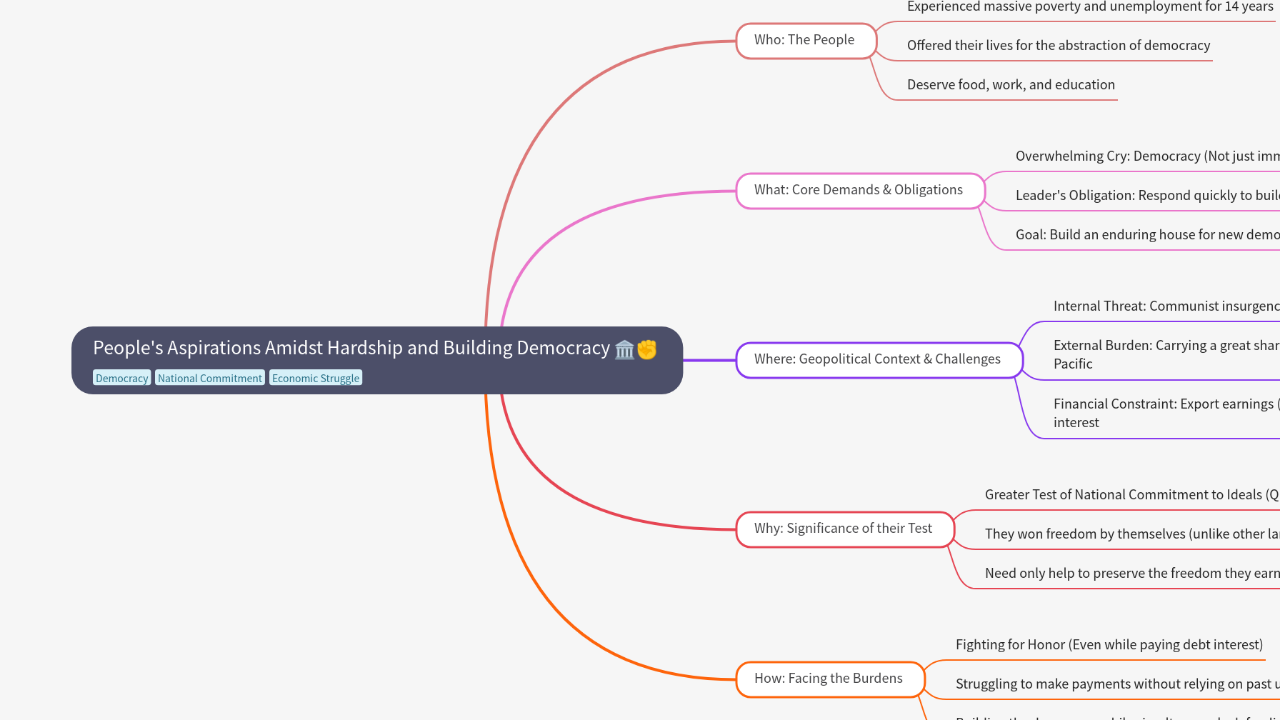Click the classical building emoji in the title

tap(624, 349)
